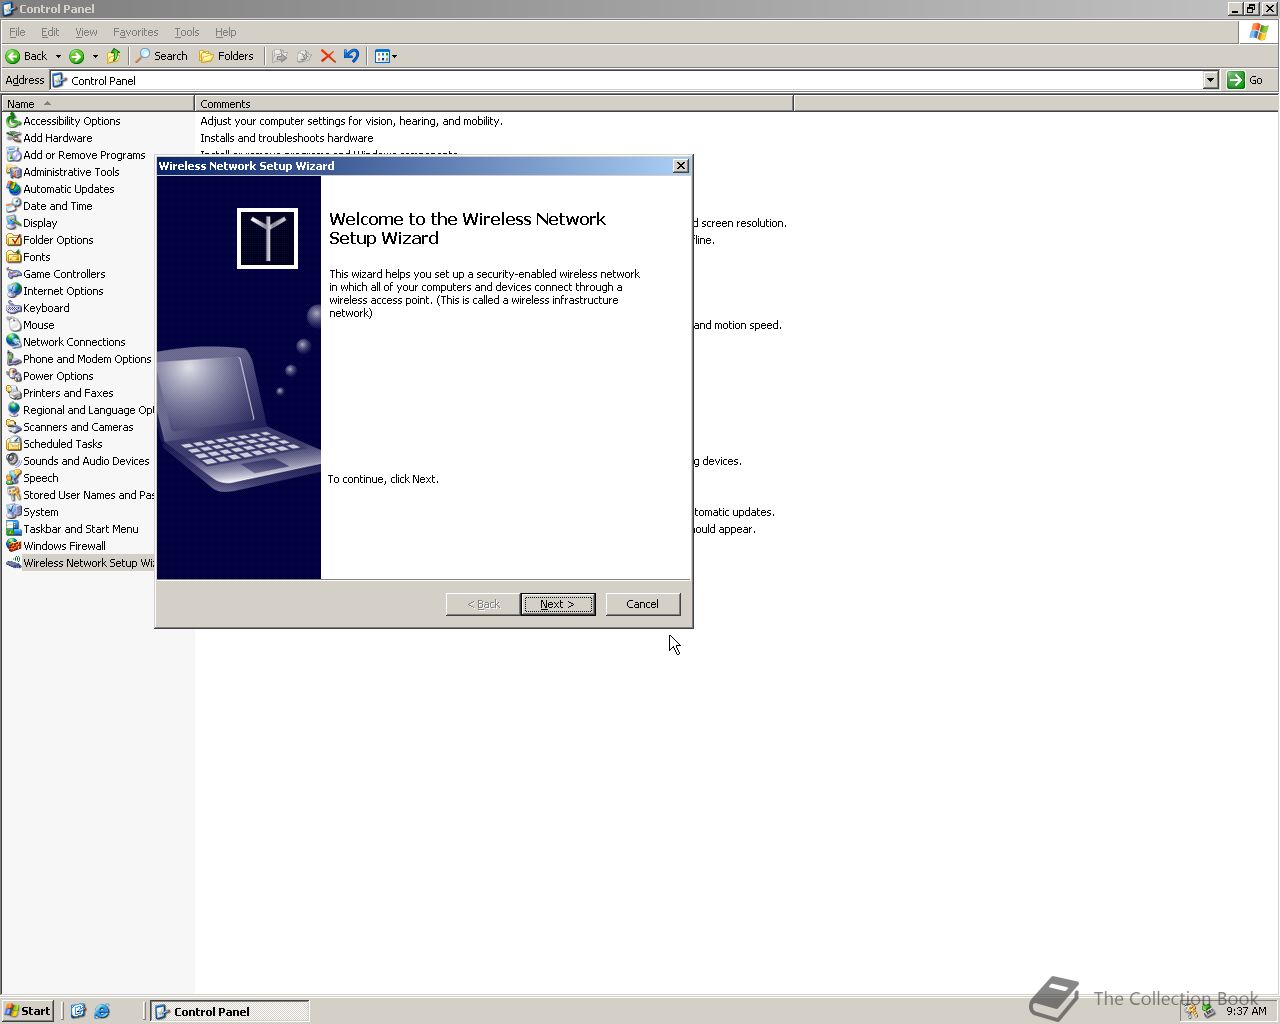Open the Start menu

point(28,1011)
